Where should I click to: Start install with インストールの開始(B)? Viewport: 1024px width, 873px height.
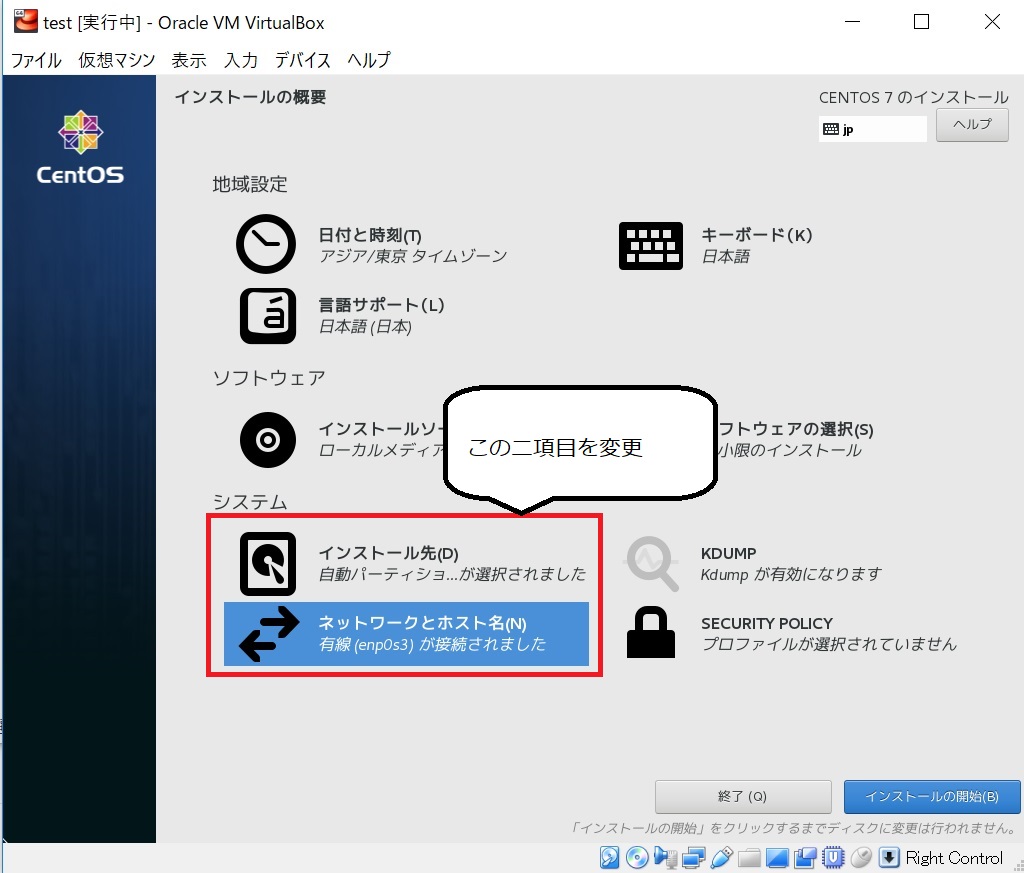pyautogui.click(x=932, y=797)
